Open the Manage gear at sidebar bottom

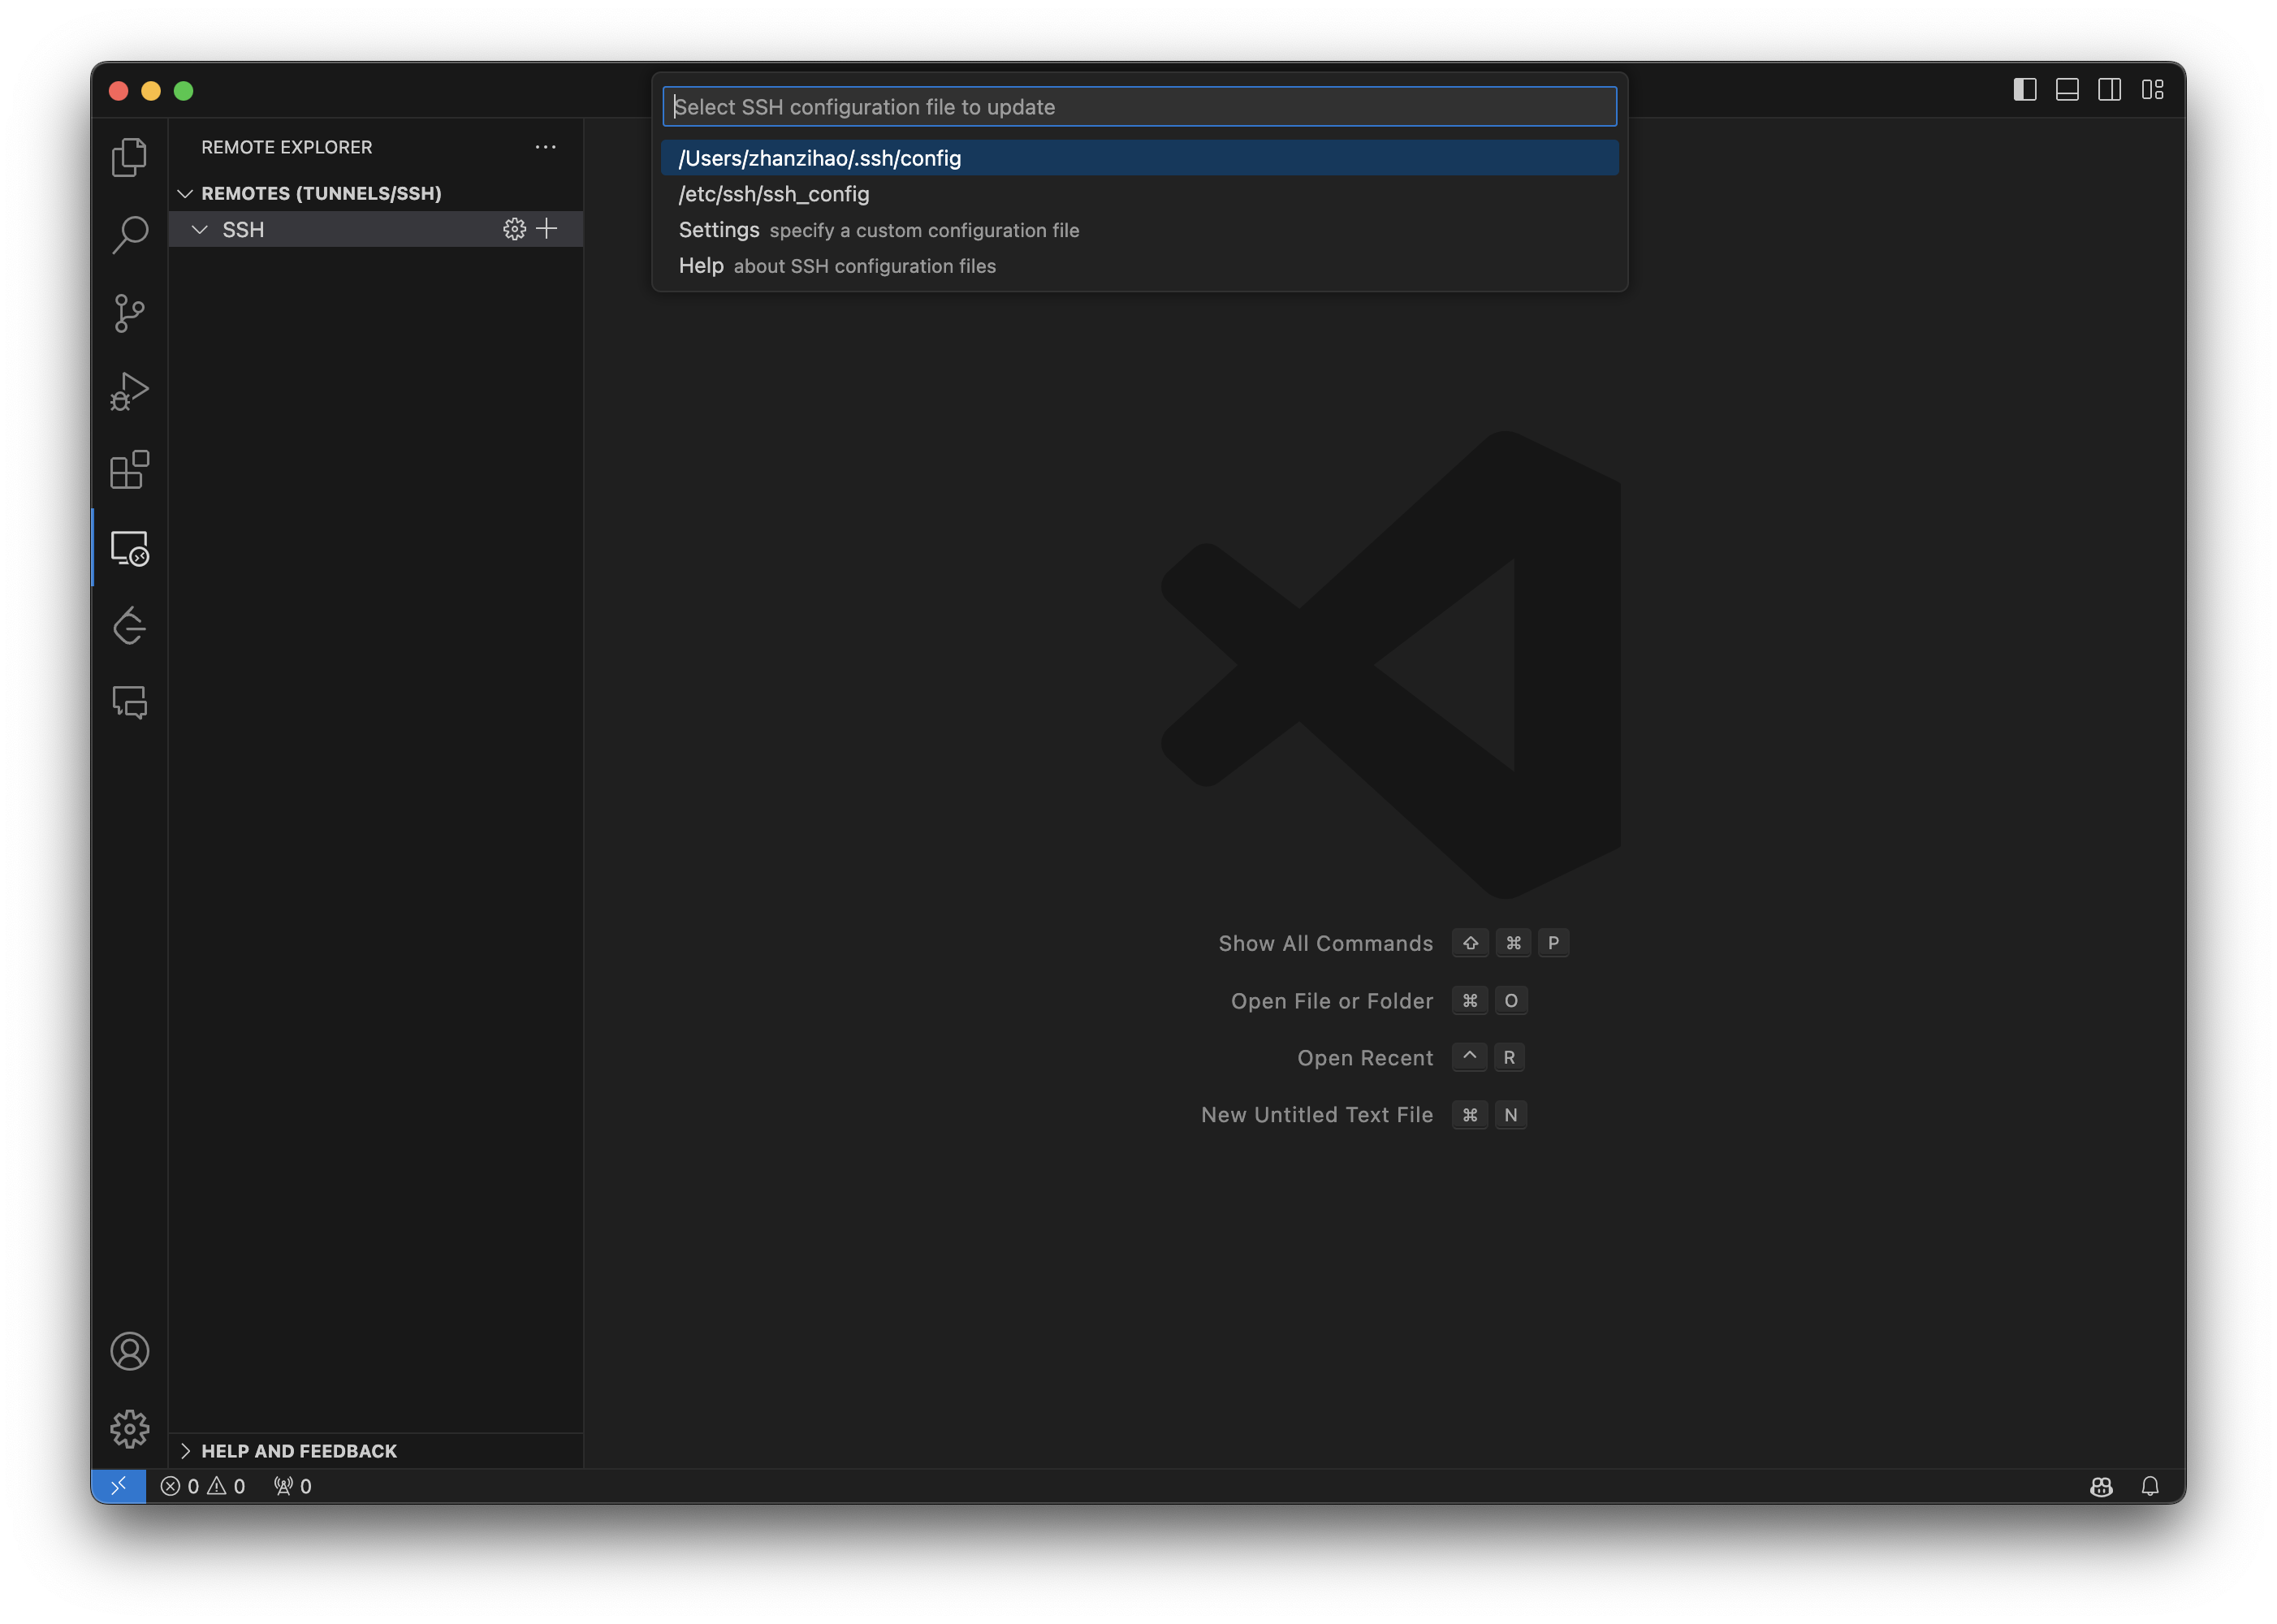tap(129, 1429)
